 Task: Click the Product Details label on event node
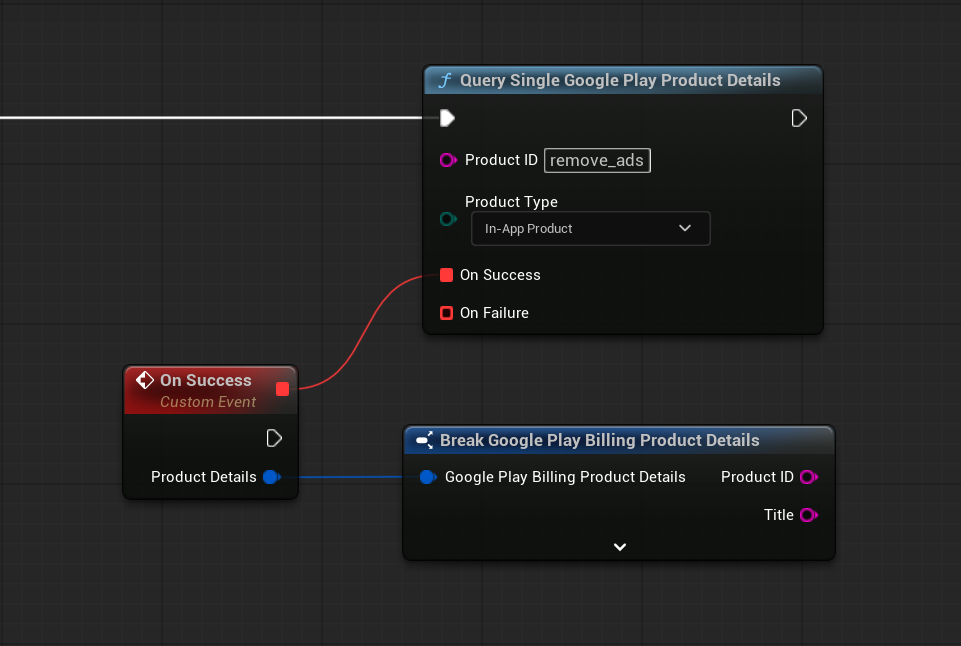click(203, 477)
